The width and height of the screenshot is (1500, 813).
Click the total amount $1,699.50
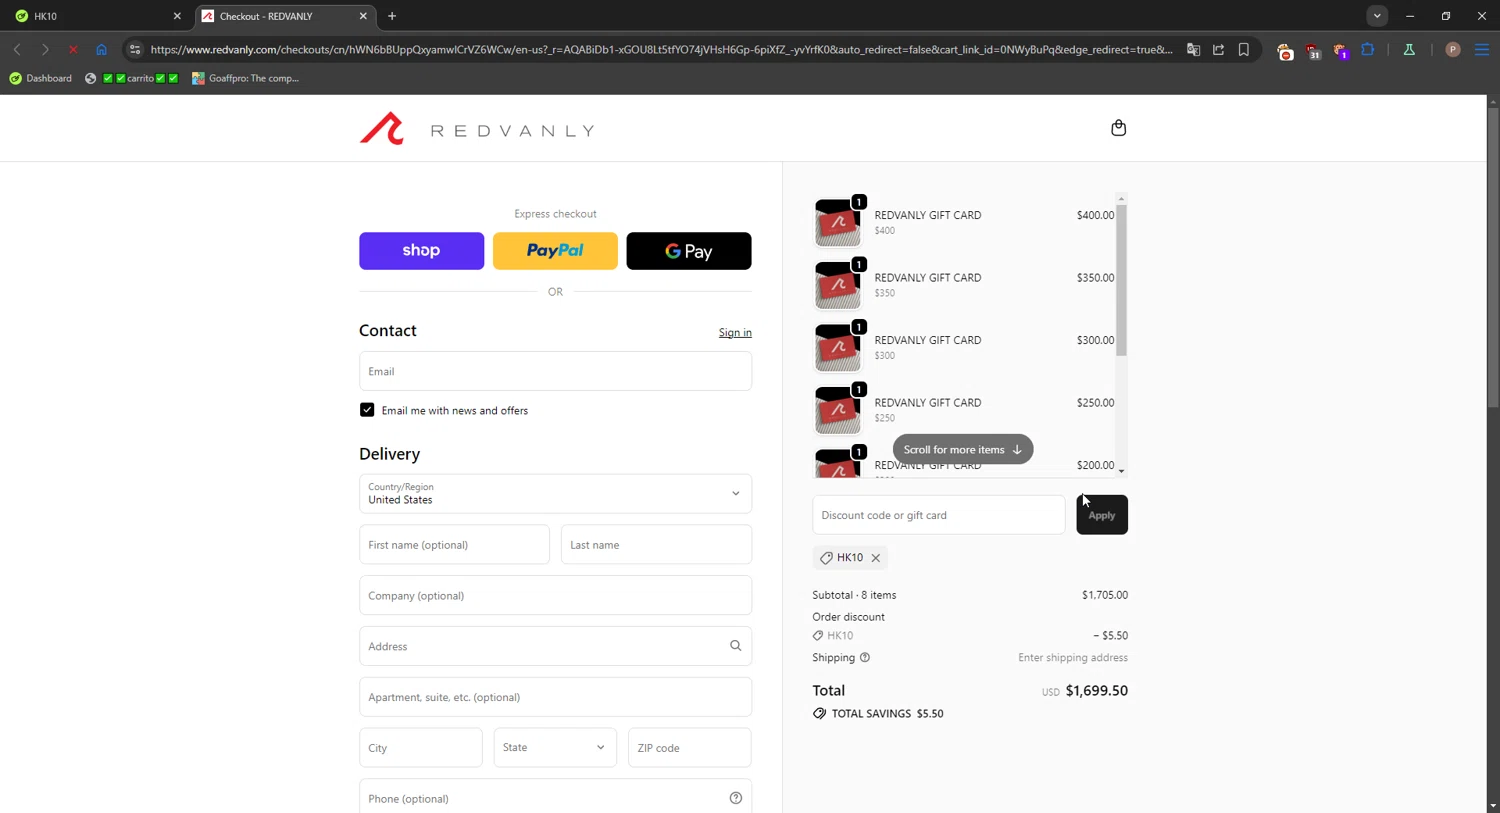1096,691
